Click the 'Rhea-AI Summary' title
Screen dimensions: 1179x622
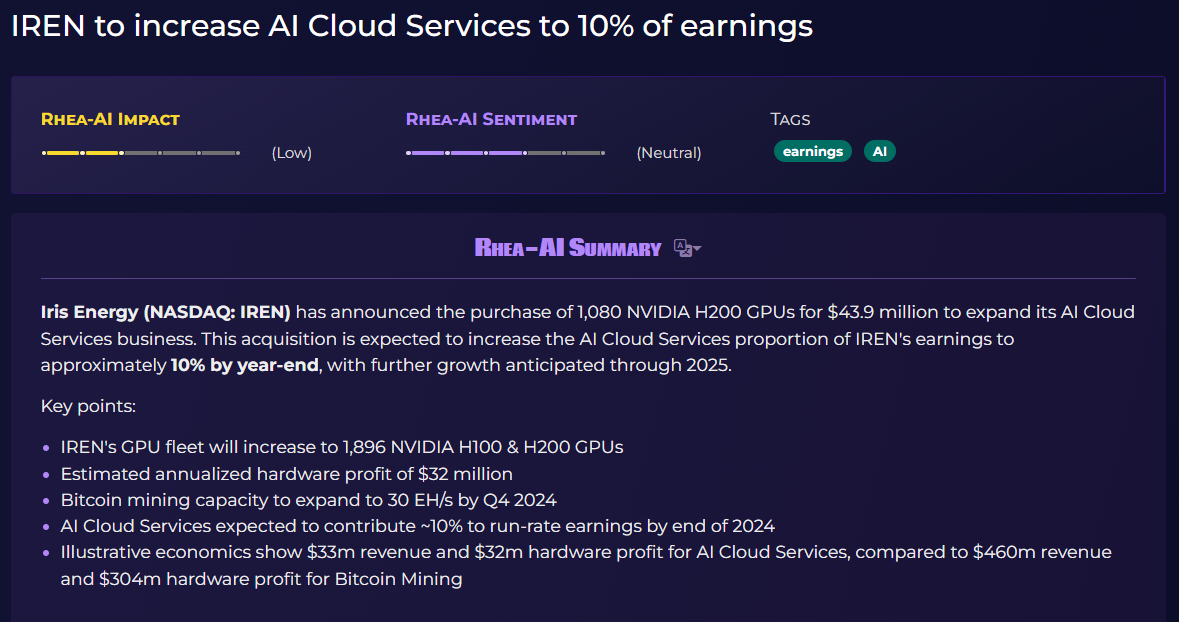568,247
